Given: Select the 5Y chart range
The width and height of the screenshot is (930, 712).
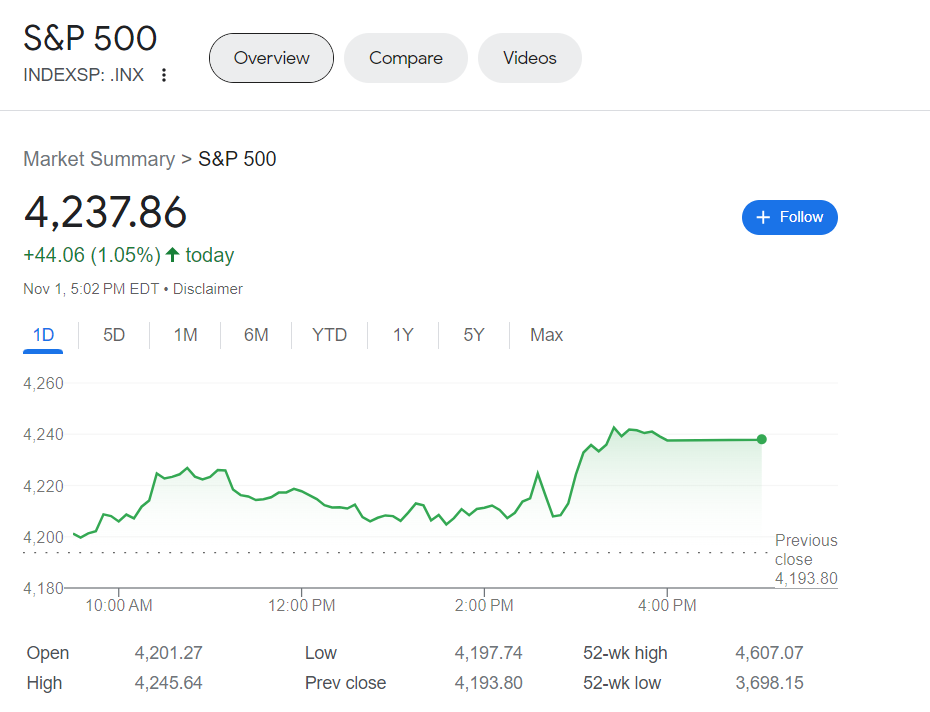Looking at the screenshot, I should tap(474, 335).
